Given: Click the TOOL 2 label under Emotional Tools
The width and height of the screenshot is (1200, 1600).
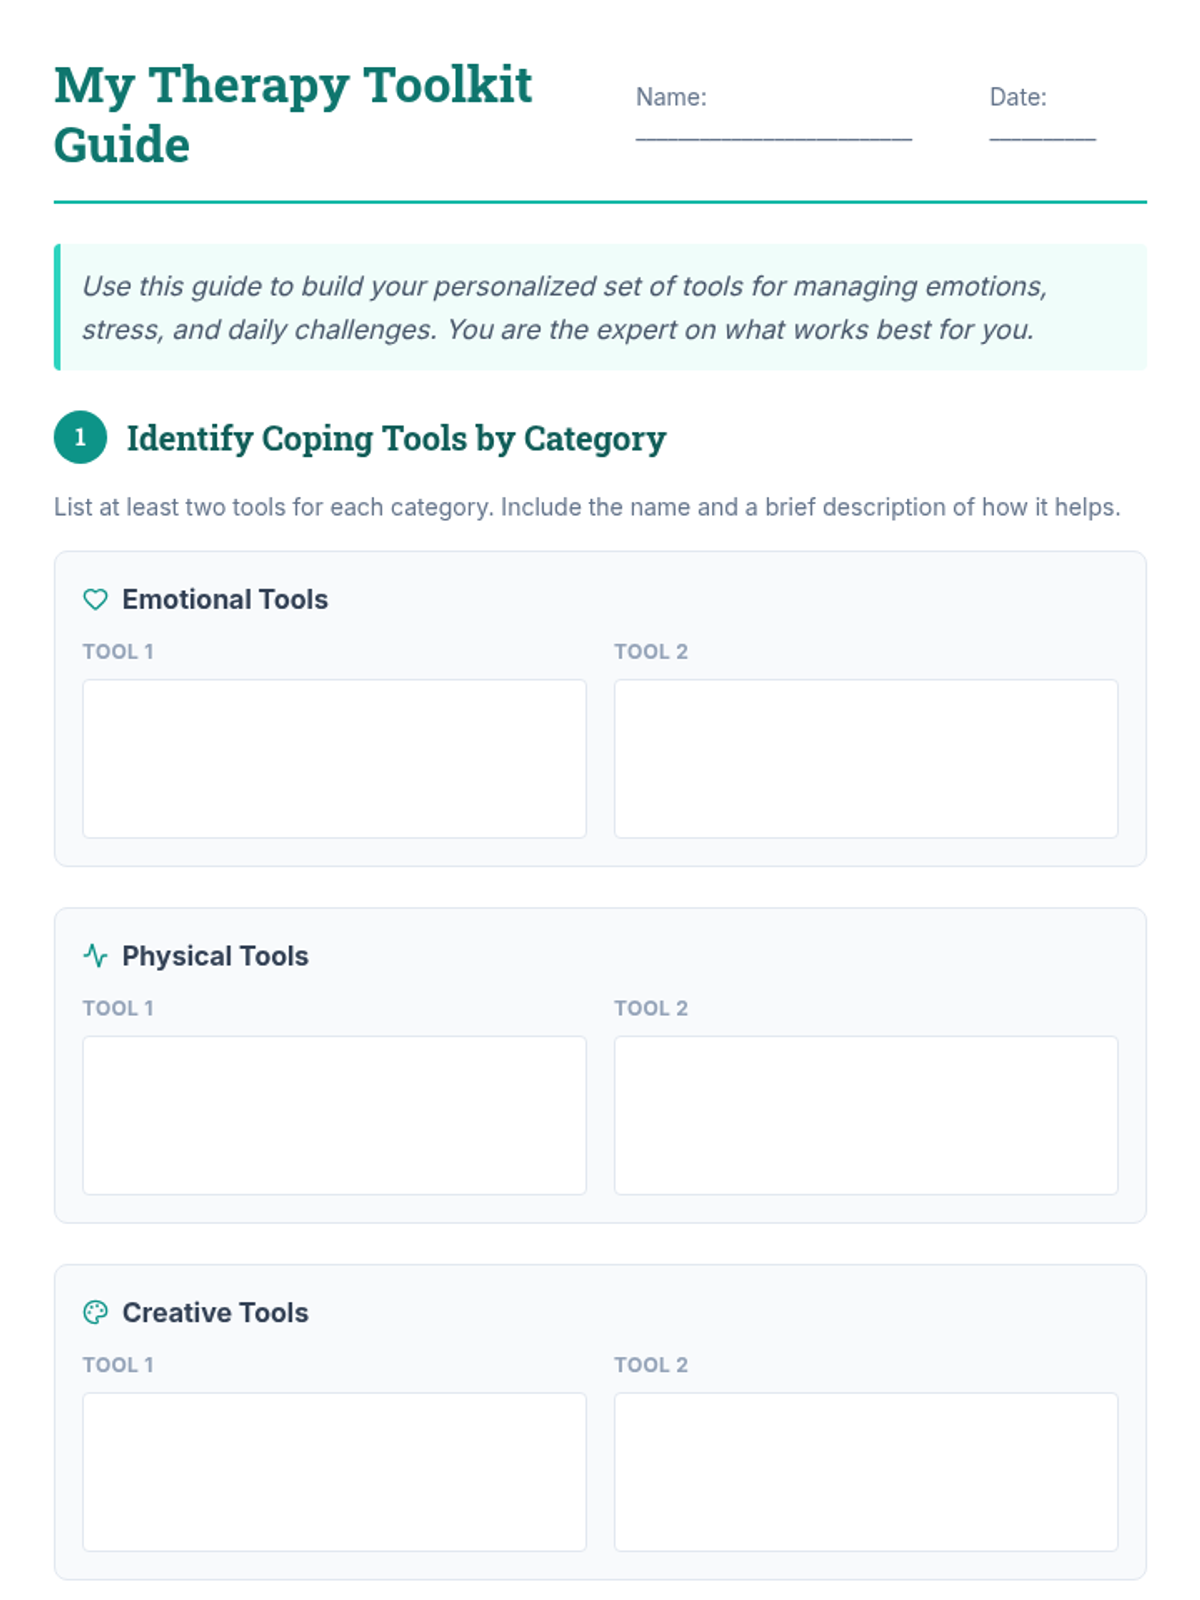Looking at the screenshot, I should (x=651, y=652).
